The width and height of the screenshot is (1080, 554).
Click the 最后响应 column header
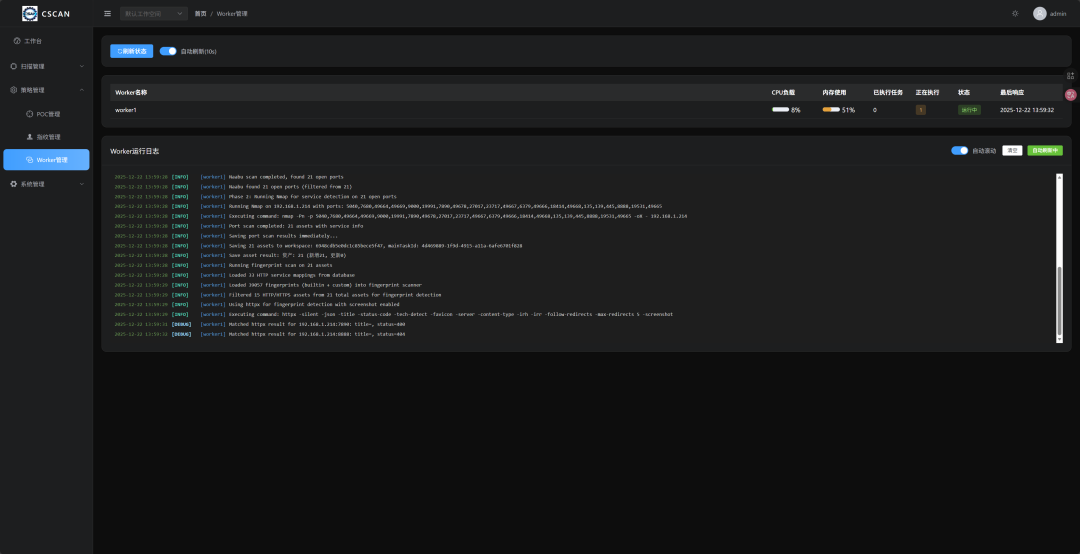pyautogui.click(x=1012, y=92)
